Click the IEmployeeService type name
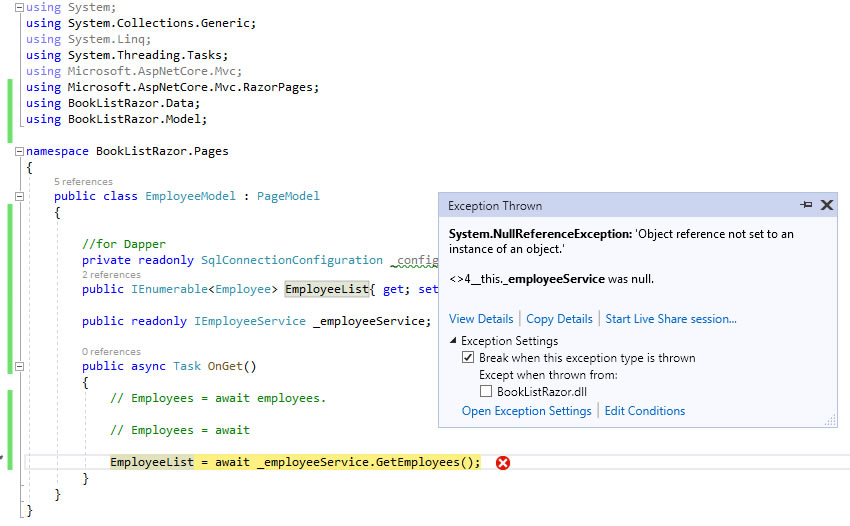The image size is (850, 526). 250,322
